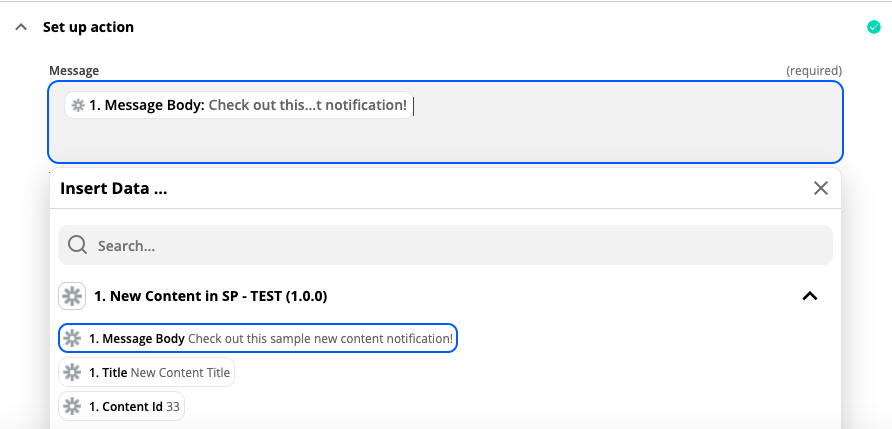The image size is (892, 429).
Task: Close the Insert Data panel
Action: coord(820,188)
